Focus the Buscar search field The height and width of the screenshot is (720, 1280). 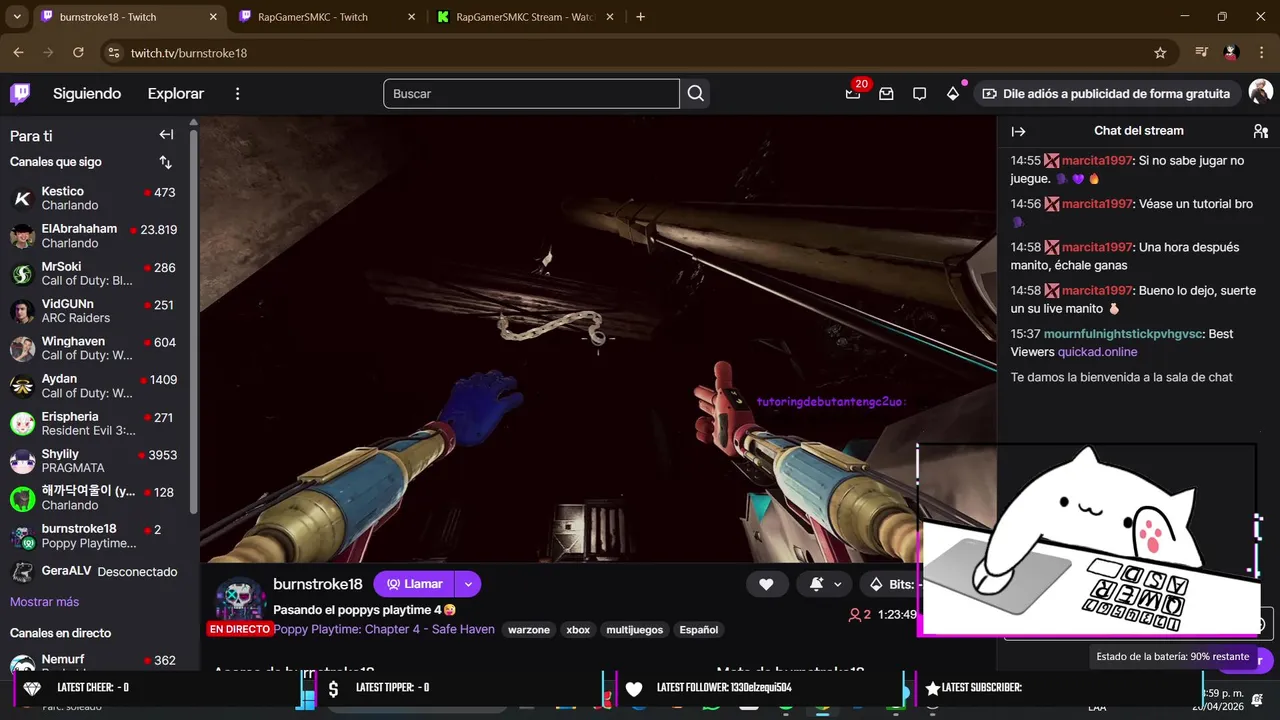pyautogui.click(x=531, y=93)
